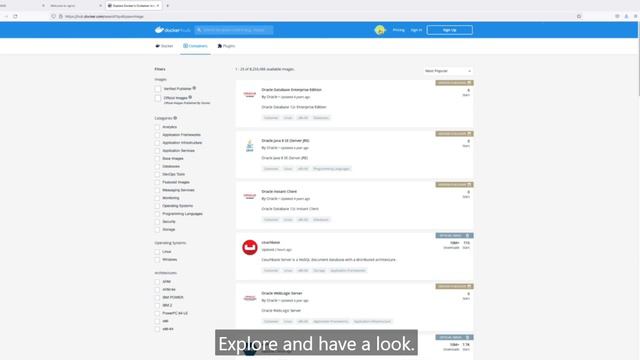Check the Analytics category
The height and width of the screenshot is (360, 640).
click(158, 127)
